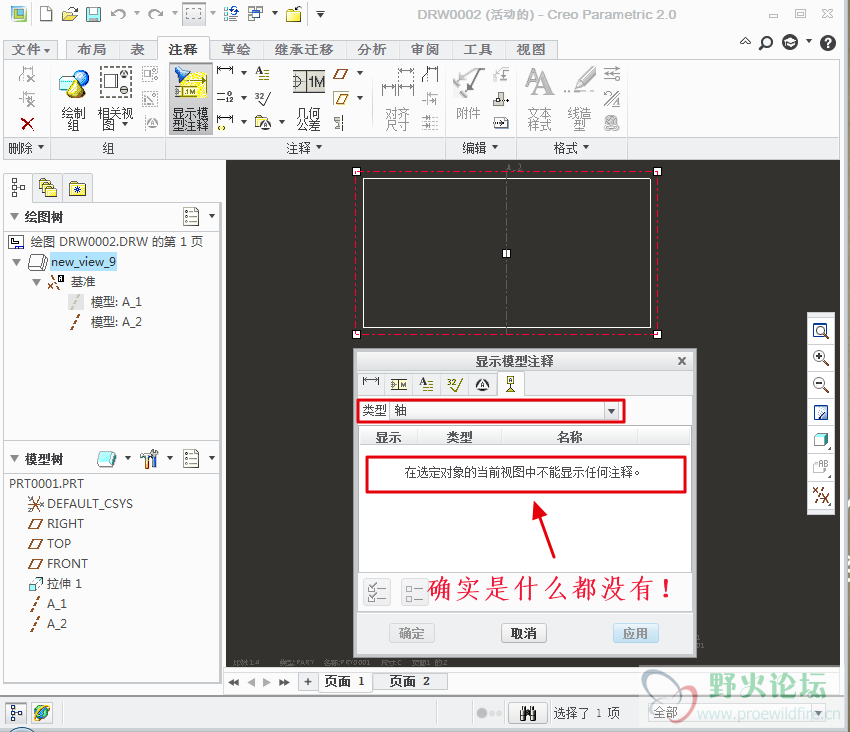Switch to the 分析 ribbon tab
Viewport: 850px width, 732px height.
click(371, 49)
